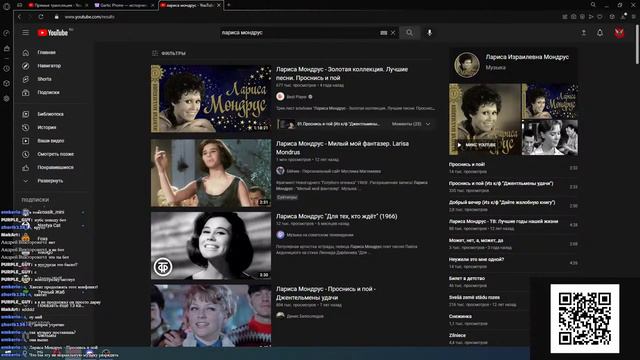Viewport: 640px width, 360px height.
Task: Click the page vertical scrollbar
Action: pos(637,44)
